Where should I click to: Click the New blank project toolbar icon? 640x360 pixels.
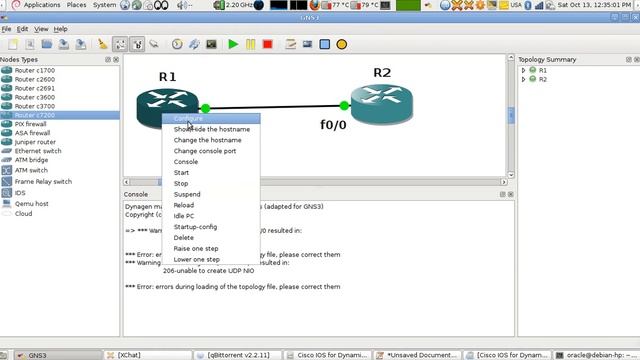13,44
